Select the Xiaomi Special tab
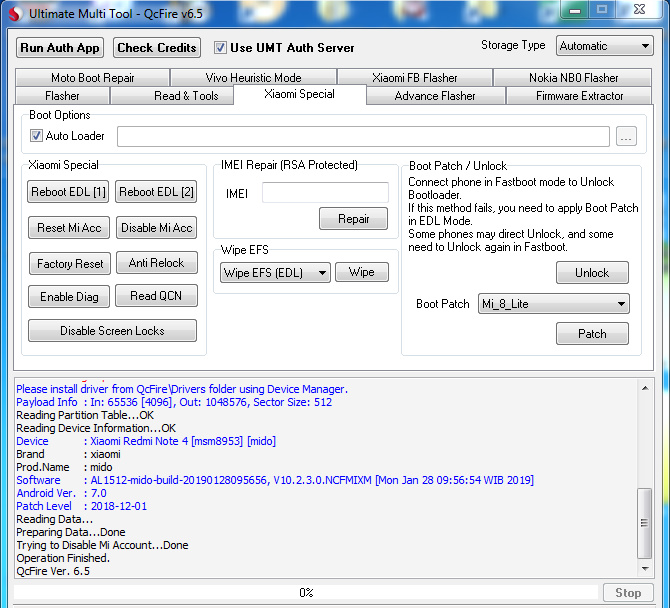Image resolution: width=670 pixels, height=608 pixels. click(x=300, y=94)
